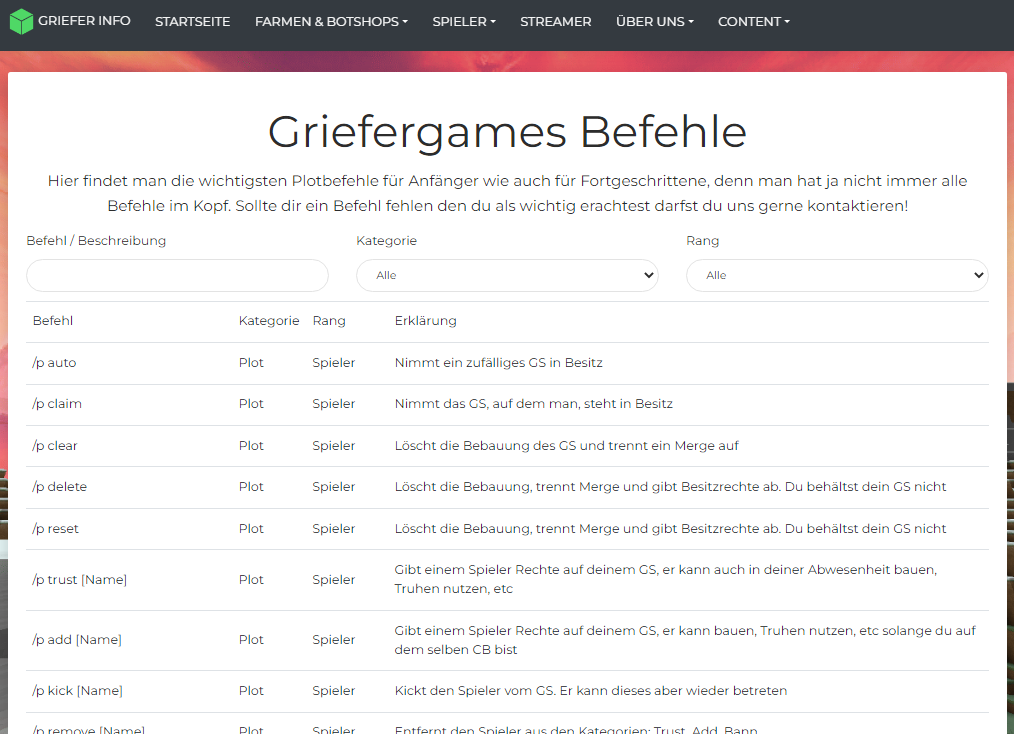1014x734 pixels.
Task: Select the /p auto command row
Action: [507, 363]
